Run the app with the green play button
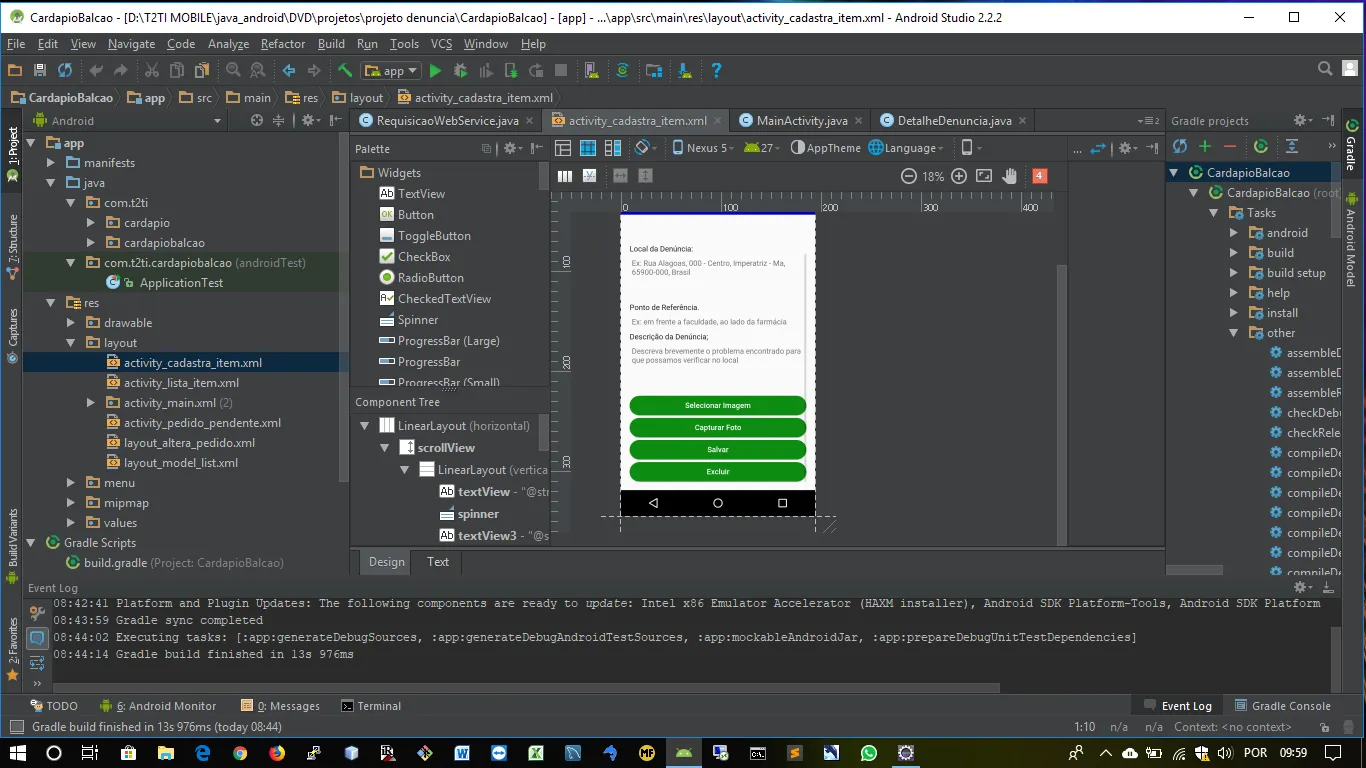This screenshot has height=768, width=1366. click(x=435, y=71)
